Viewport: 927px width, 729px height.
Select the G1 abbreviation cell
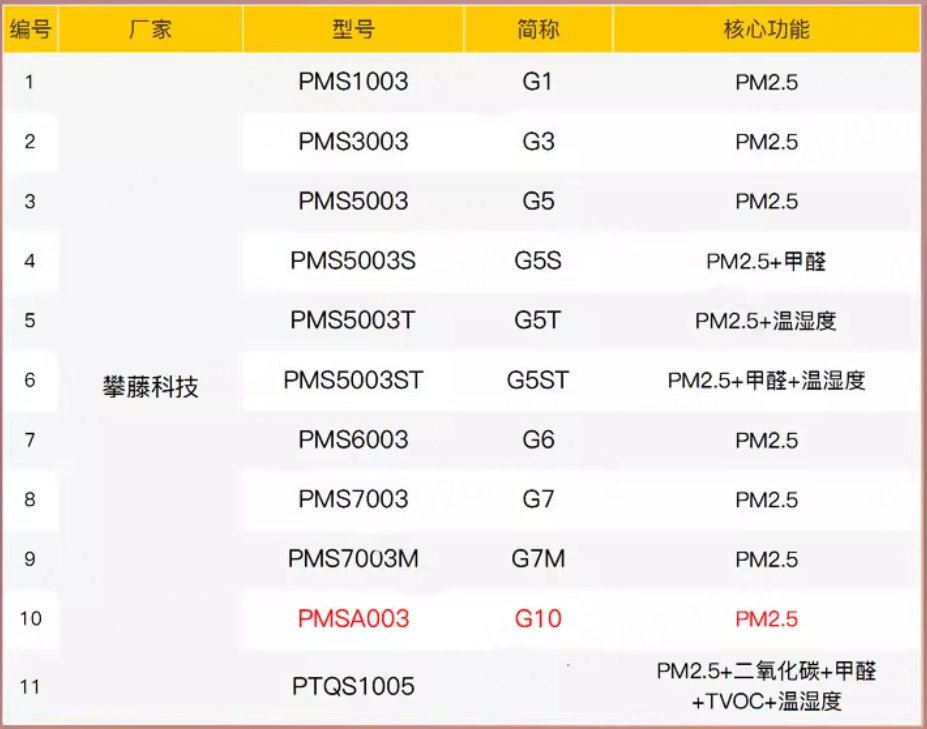537,82
